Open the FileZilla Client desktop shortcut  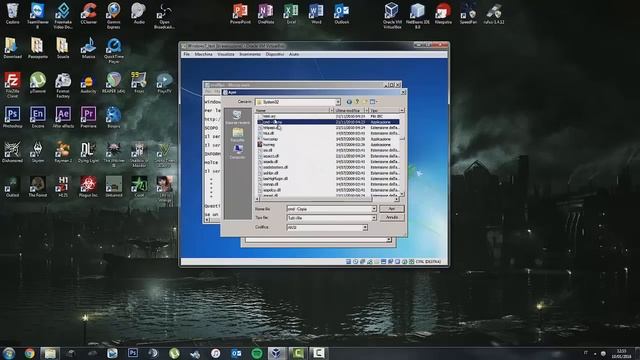(x=12, y=85)
